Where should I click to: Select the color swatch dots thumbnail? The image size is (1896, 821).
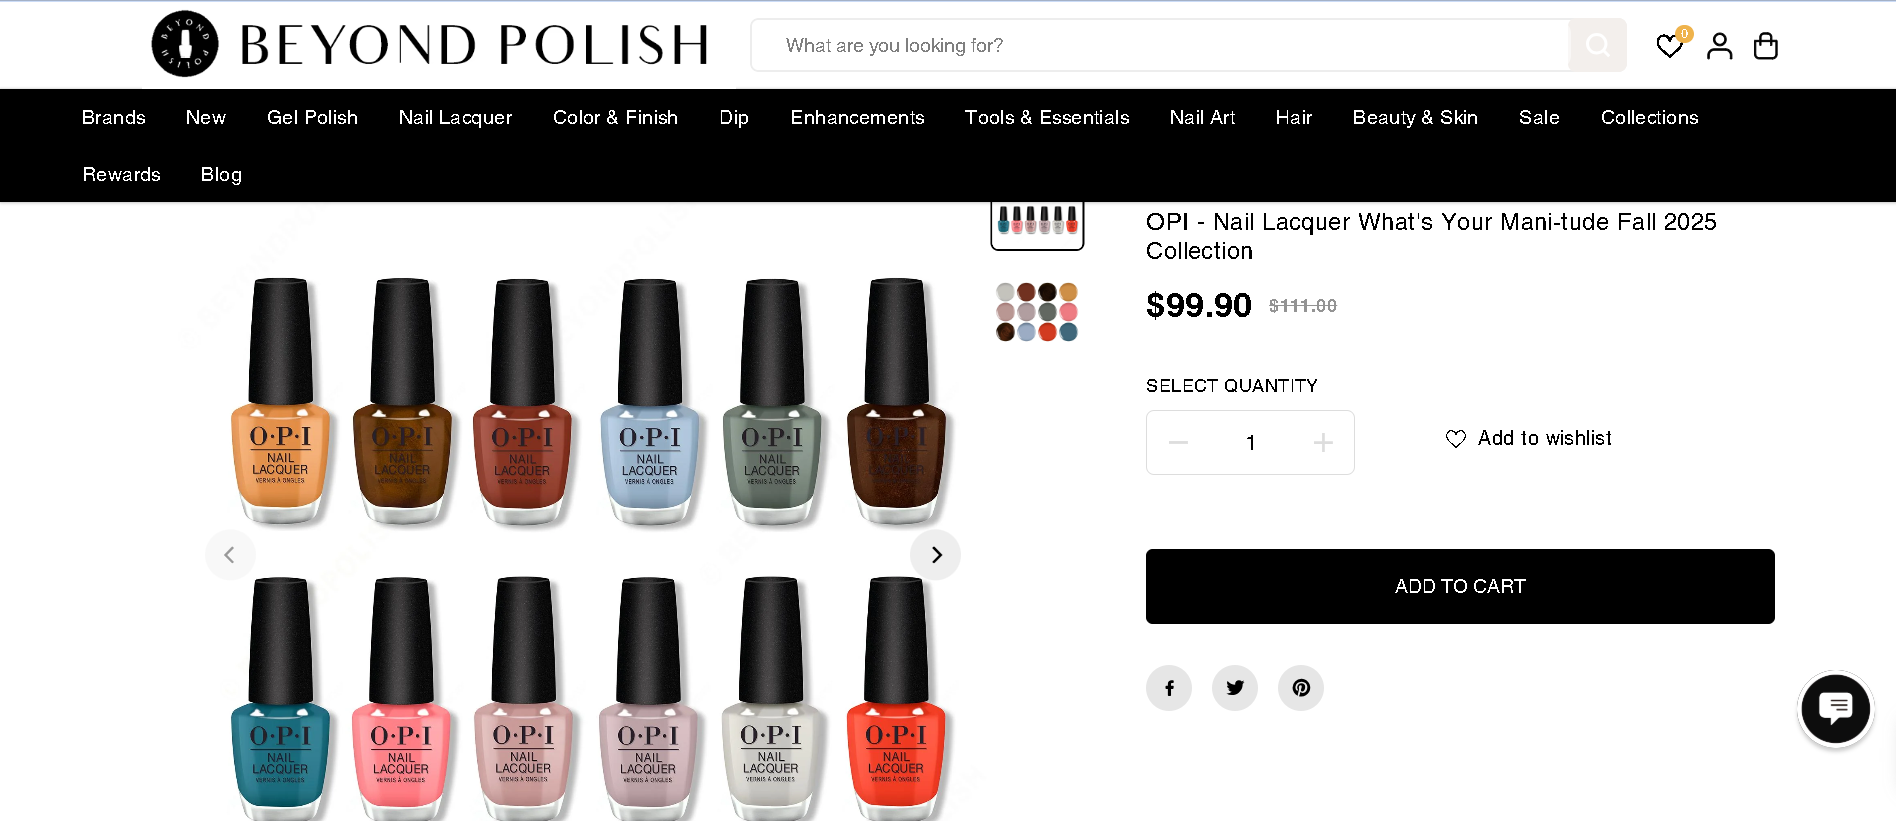coord(1037,312)
